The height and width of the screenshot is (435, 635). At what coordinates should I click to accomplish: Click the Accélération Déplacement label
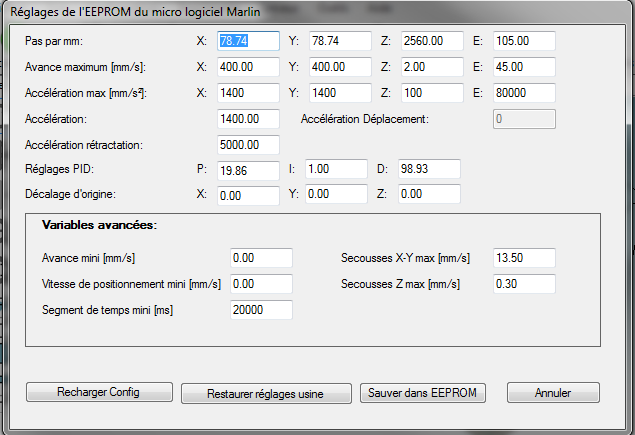click(364, 119)
